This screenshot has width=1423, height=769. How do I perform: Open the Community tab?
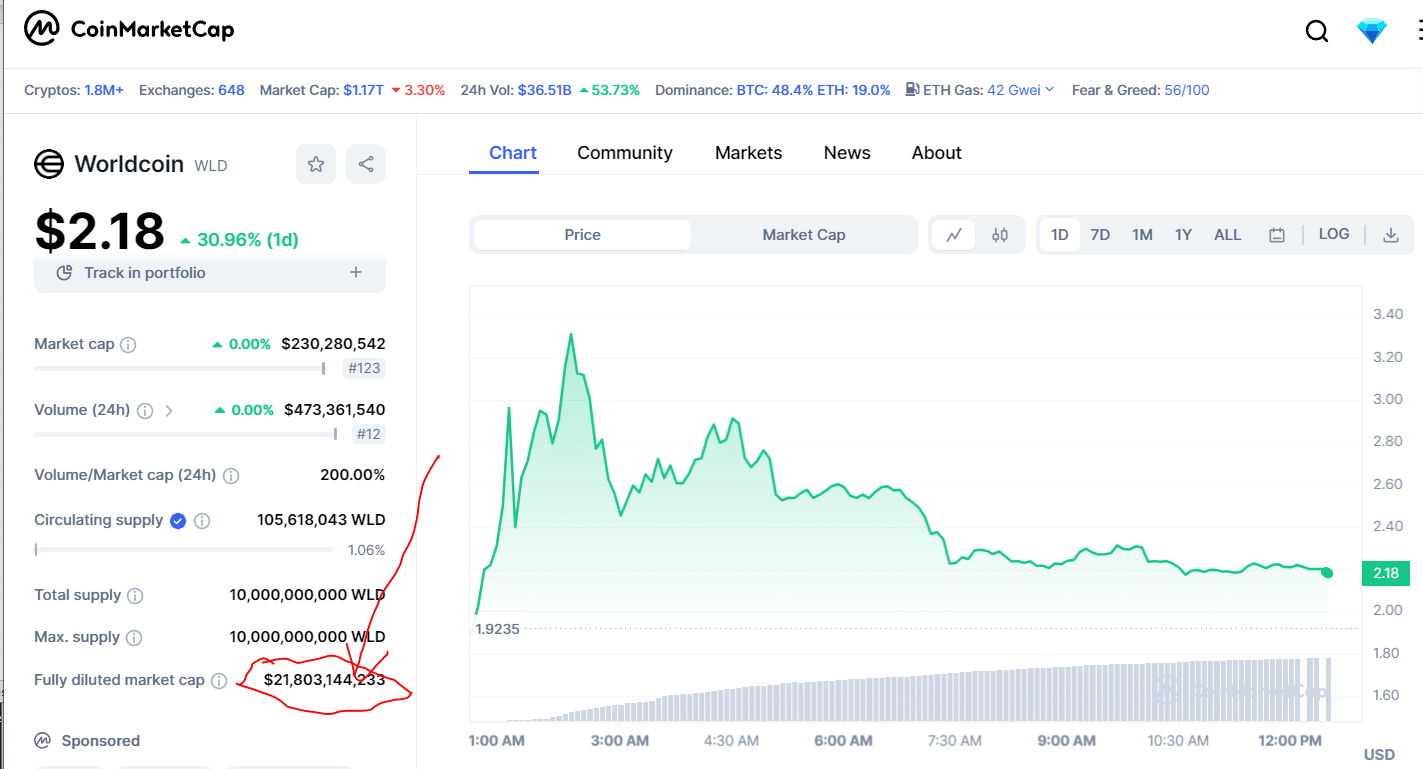625,153
